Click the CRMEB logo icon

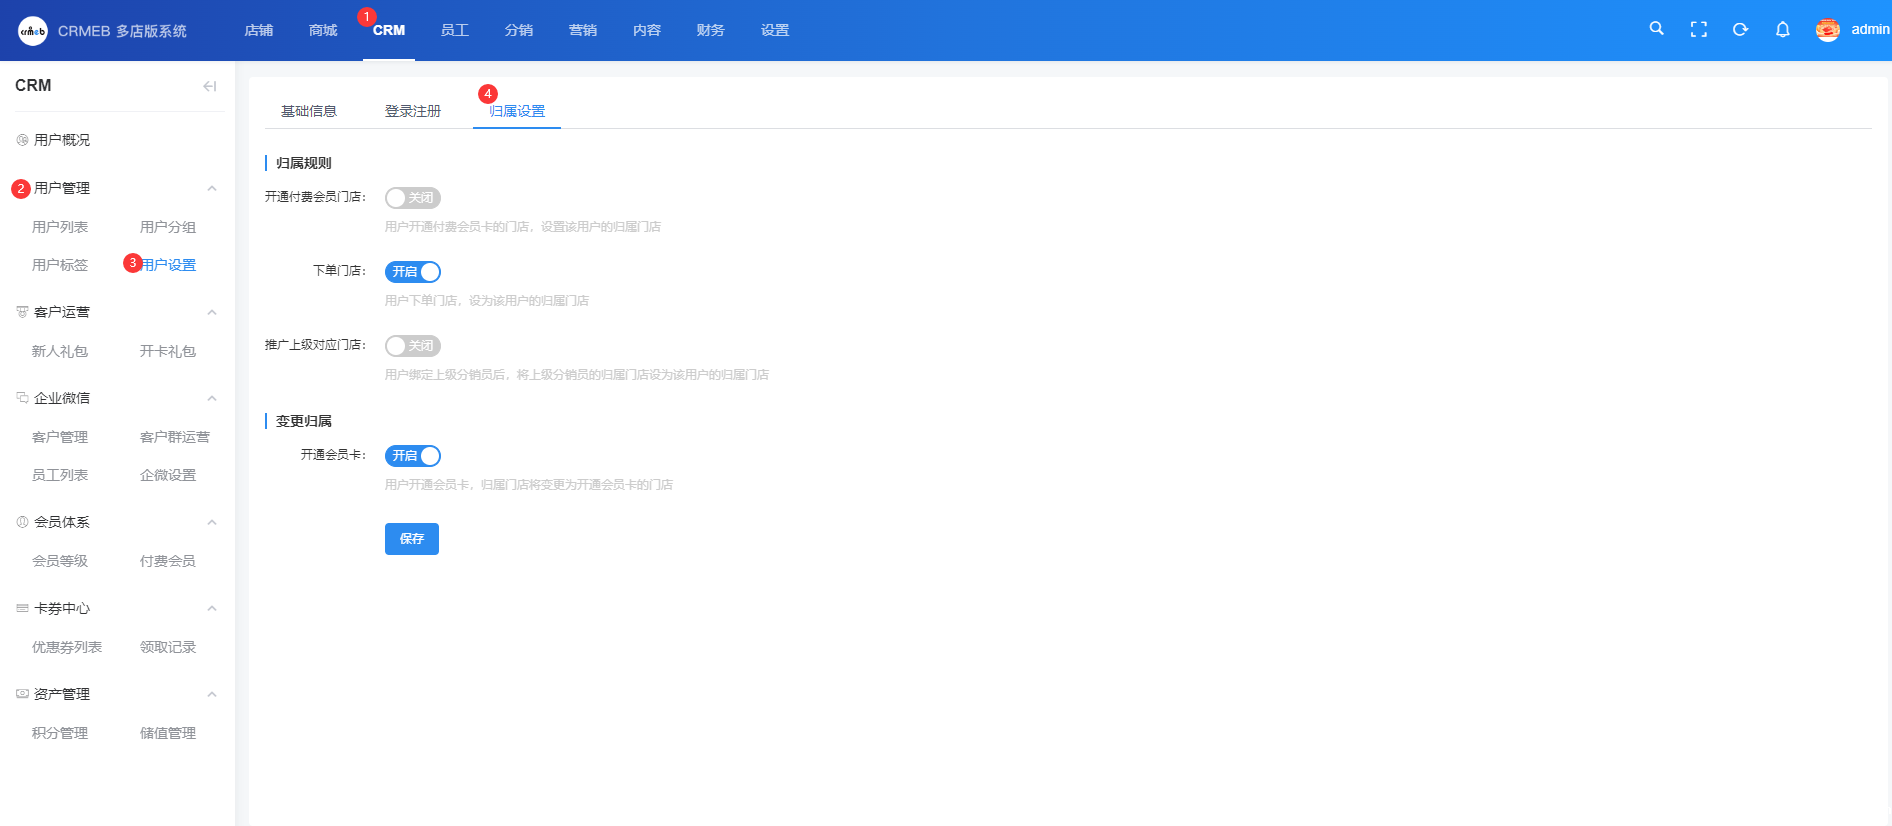point(33,31)
